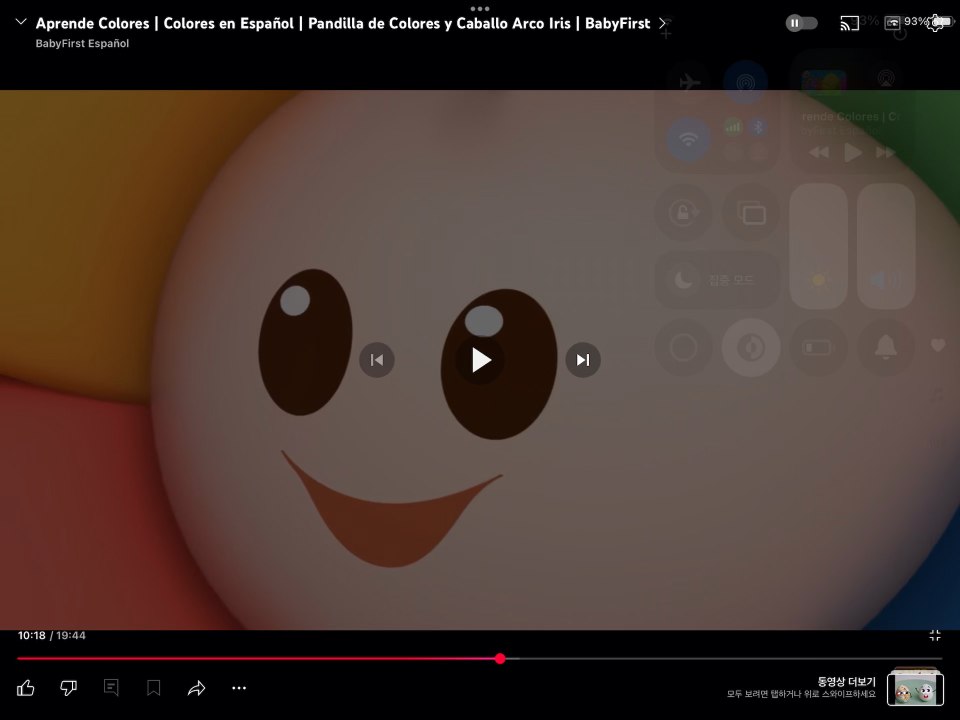Open the Cast to device icon
Viewport: 960px width, 720px height.
849,23
